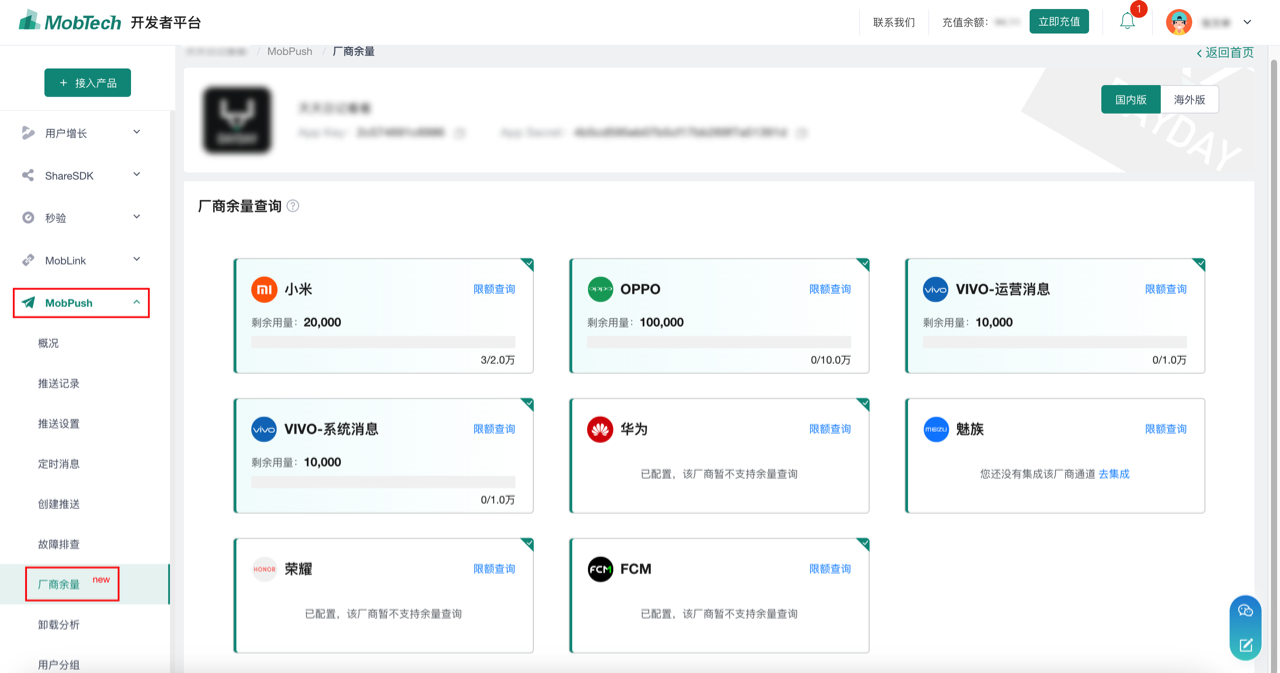Click the OPPO remaining value 100,000

661,322
